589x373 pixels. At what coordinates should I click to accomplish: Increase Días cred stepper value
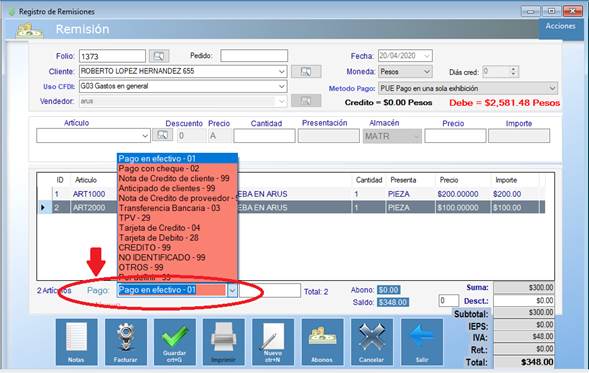513,69
